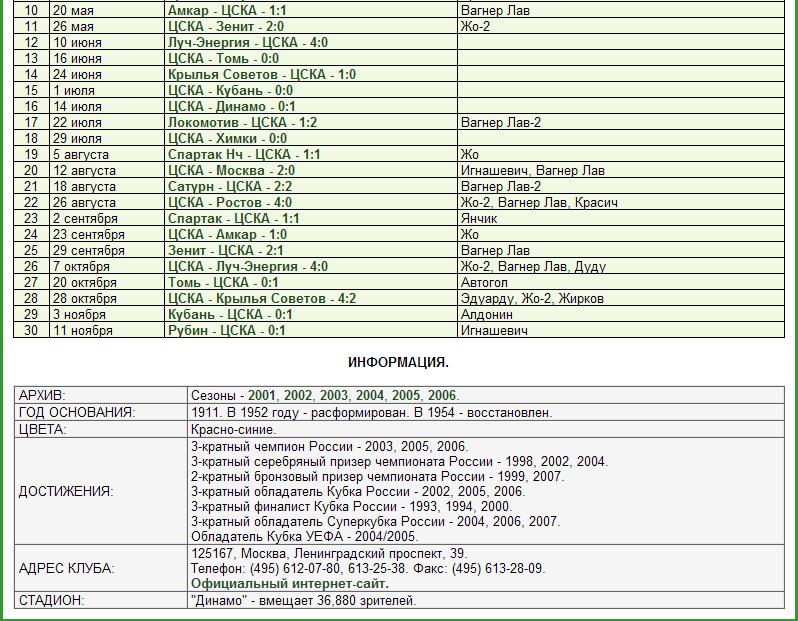Open the ЦСКА - Динамо - 0:1 match link
This screenshot has height=621, width=798.
click(x=232, y=107)
